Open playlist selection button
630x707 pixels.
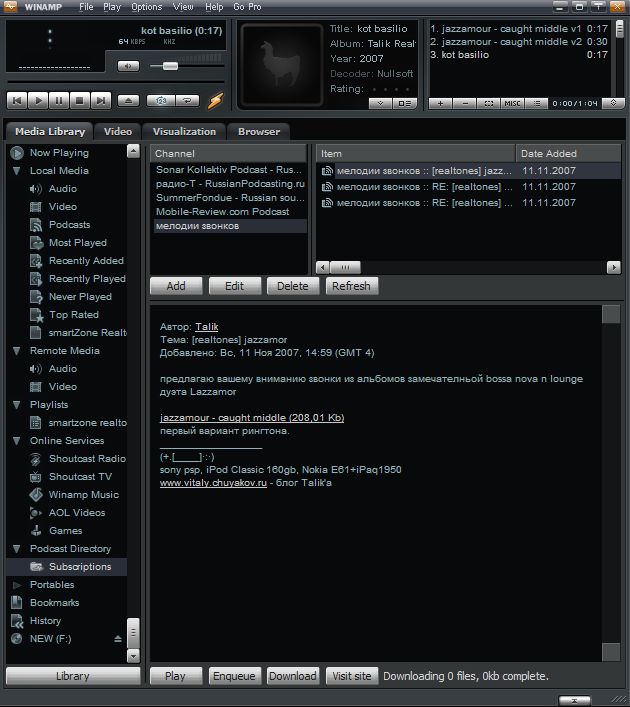[x=489, y=103]
